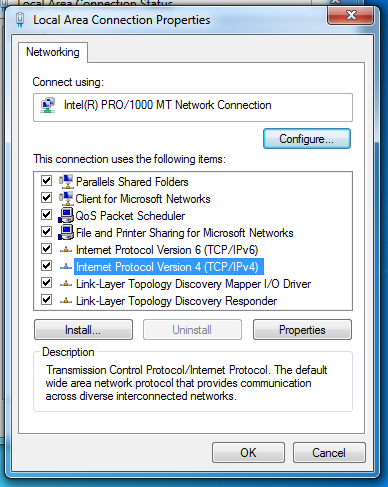
Task: Dismiss dialog with Cancel button
Action: click(329, 453)
